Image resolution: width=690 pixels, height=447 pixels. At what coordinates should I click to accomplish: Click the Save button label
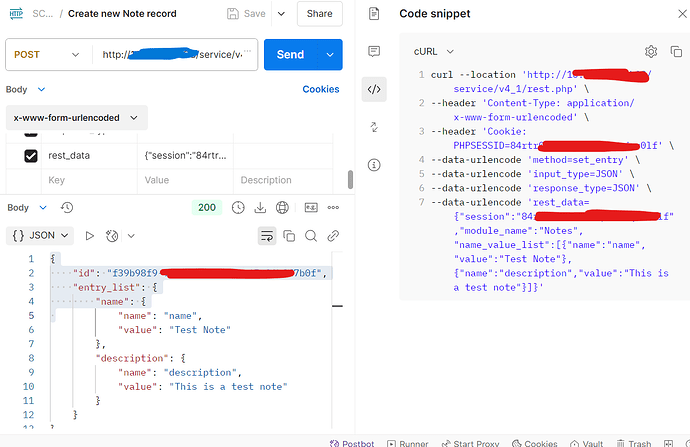[x=255, y=14]
